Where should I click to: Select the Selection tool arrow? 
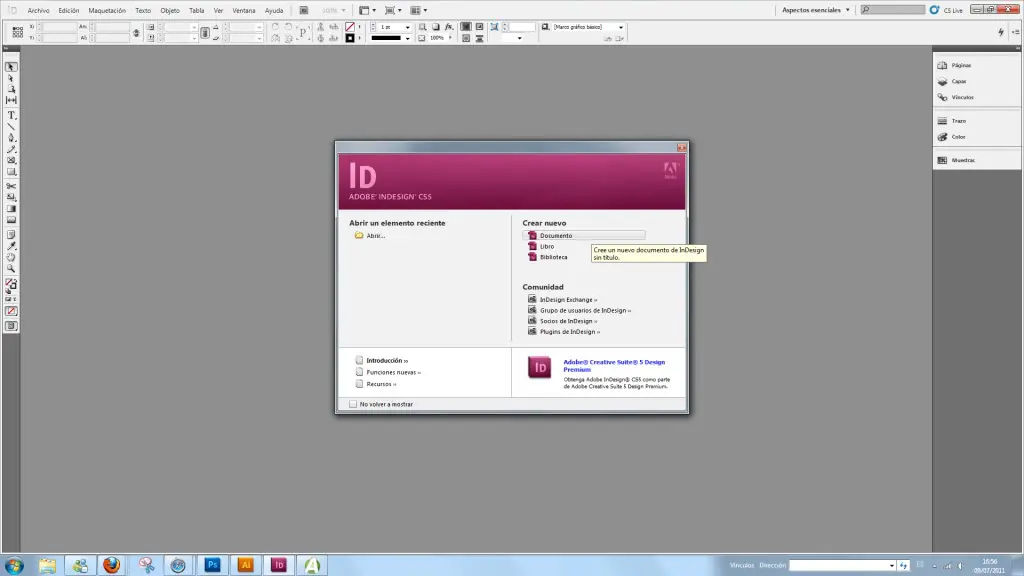tap(11, 67)
